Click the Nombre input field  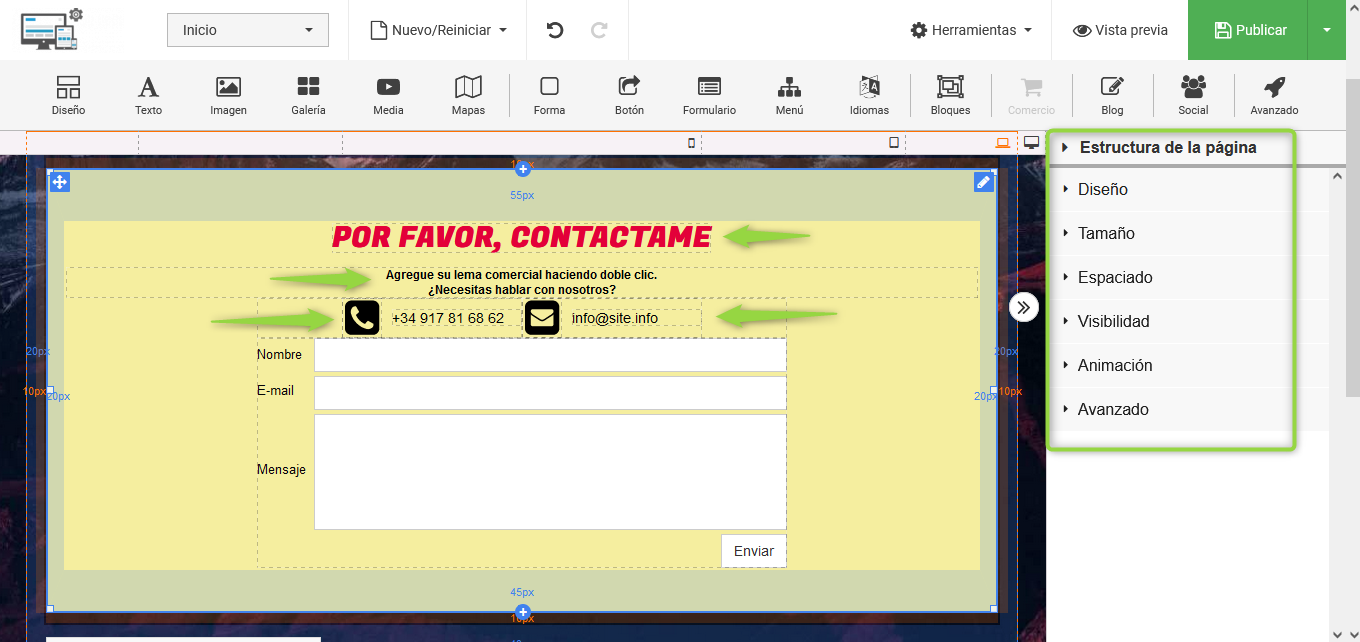[x=550, y=355]
